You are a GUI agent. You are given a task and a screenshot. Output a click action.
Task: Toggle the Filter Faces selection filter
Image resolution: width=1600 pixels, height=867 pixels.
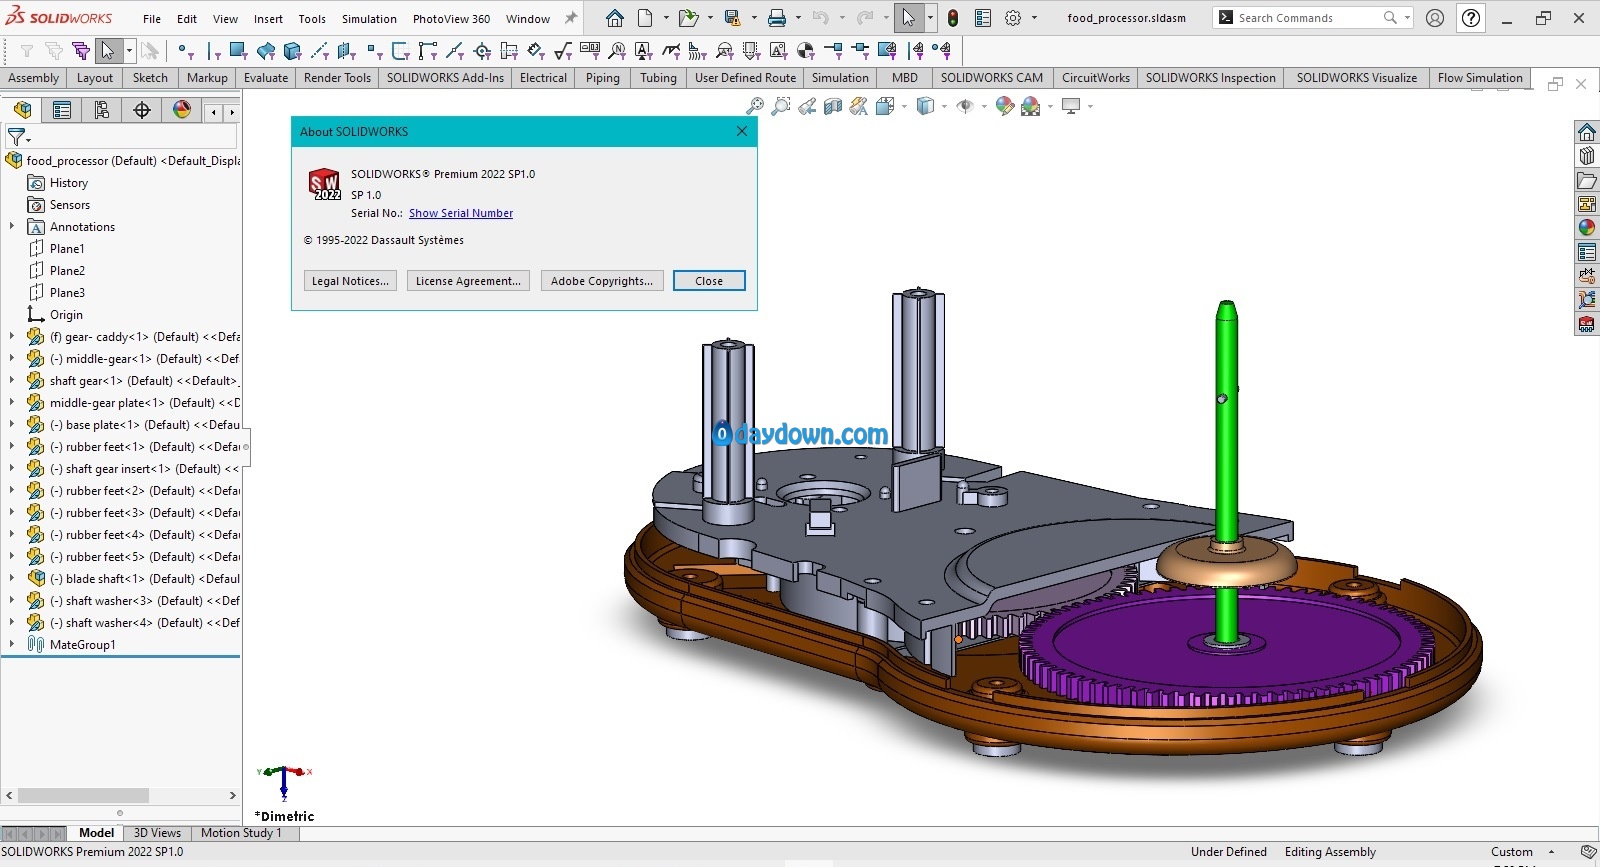tap(238, 50)
